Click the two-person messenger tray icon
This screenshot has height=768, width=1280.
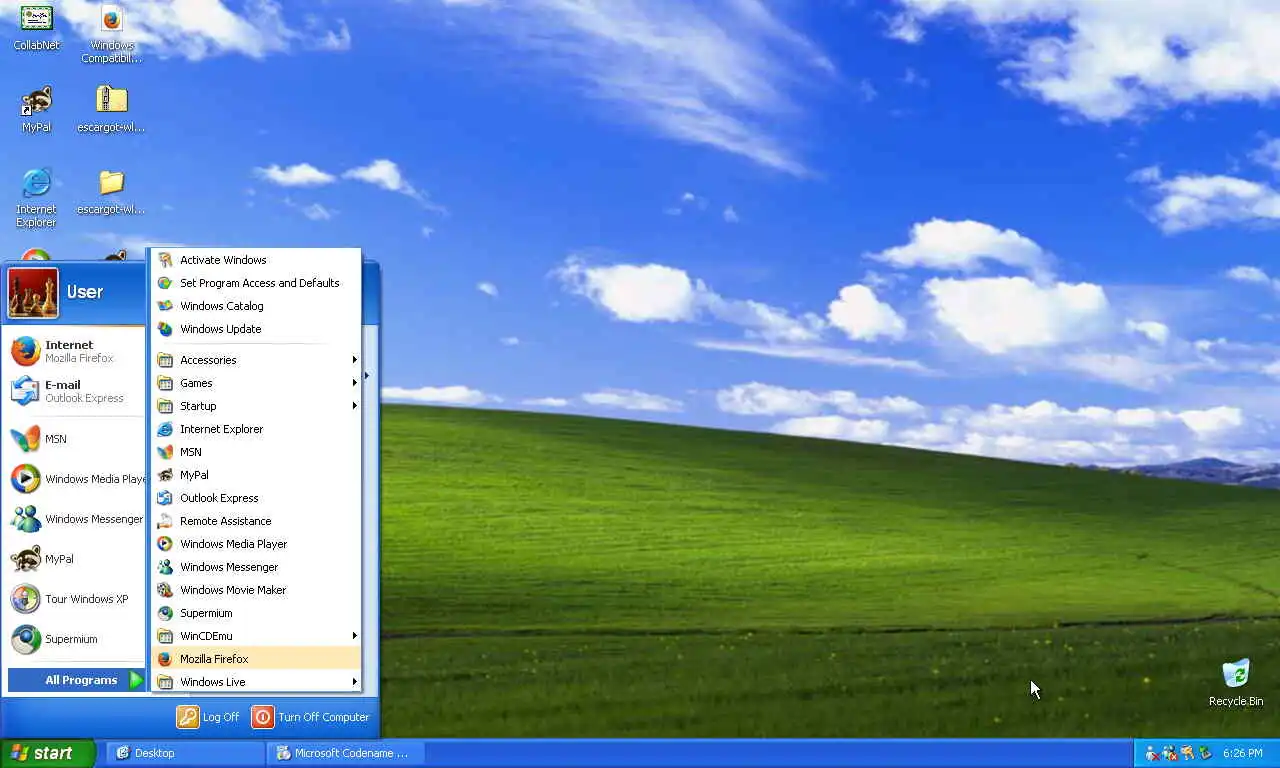tap(1169, 753)
